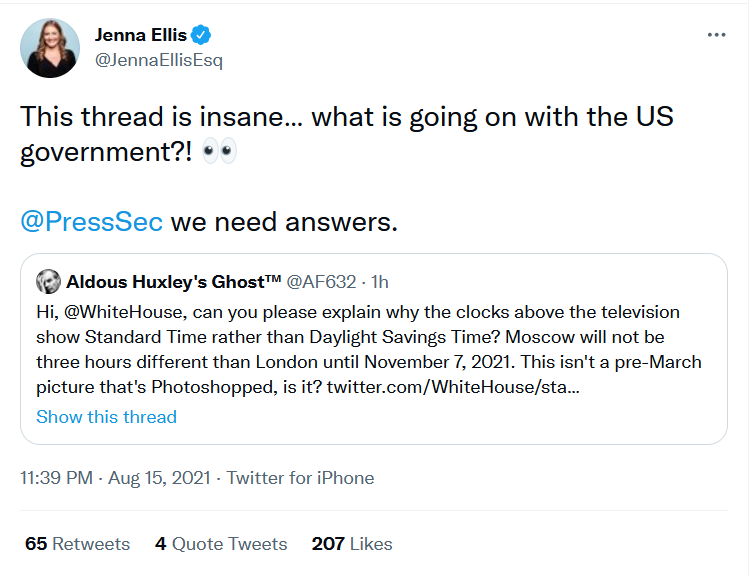
Task: Click the quoted tweet body text
Action: 369,349
